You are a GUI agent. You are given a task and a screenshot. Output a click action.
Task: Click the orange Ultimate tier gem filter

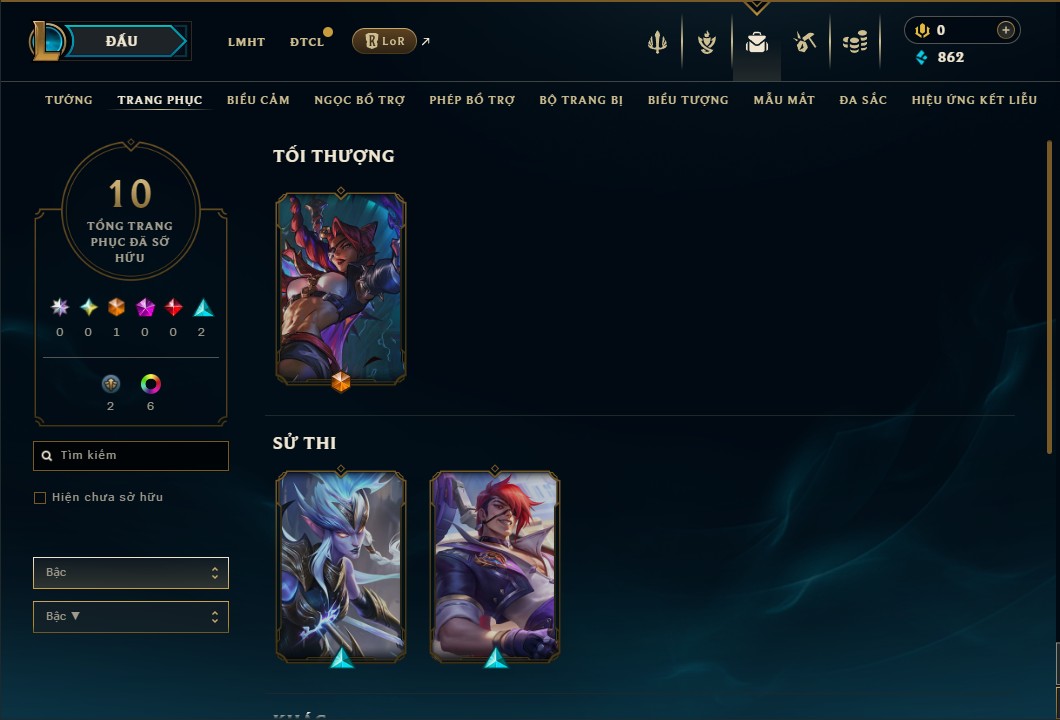[116, 308]
